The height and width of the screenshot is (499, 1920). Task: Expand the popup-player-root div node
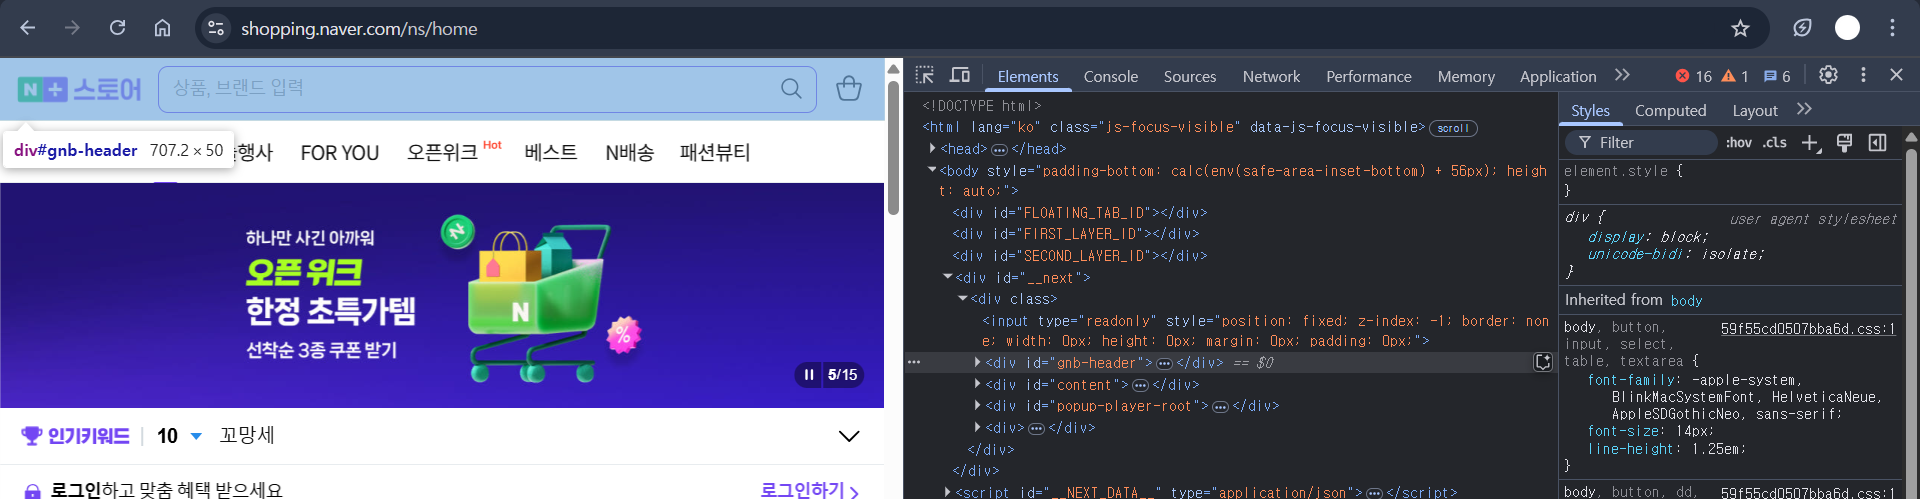[x=977, y=405]
